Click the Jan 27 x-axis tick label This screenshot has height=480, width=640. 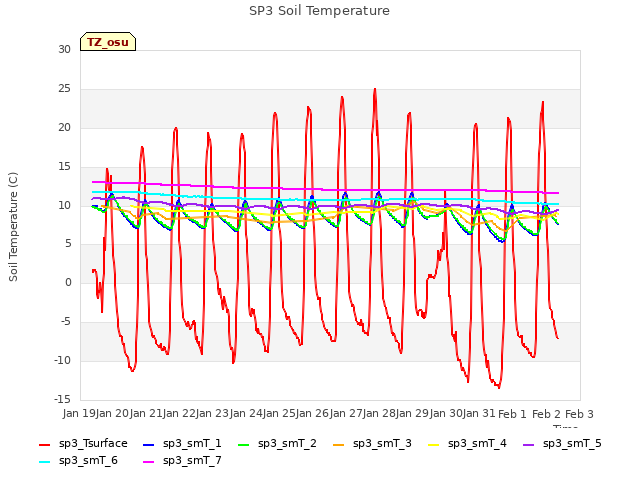347,413
